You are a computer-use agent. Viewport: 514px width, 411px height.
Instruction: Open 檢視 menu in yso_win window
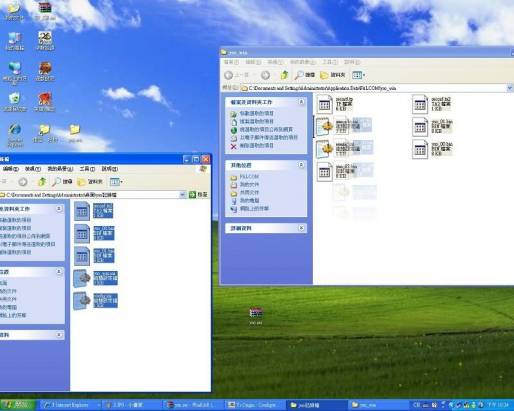point(275,62)
